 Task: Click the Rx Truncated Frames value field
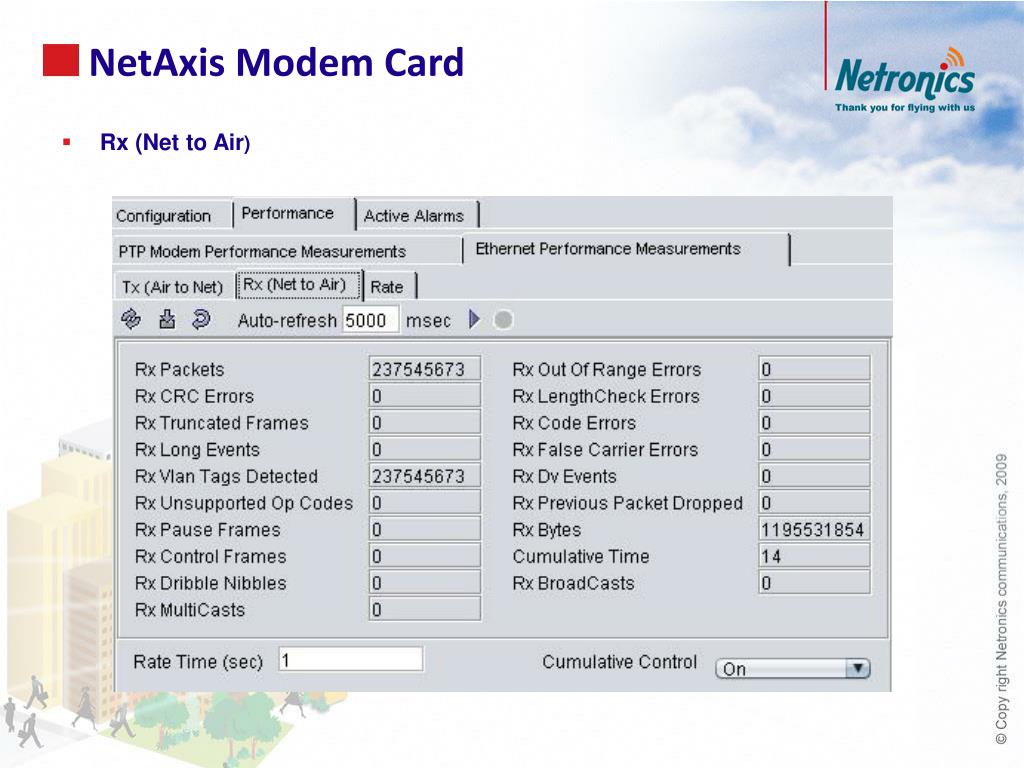click(x=424, y=423)
